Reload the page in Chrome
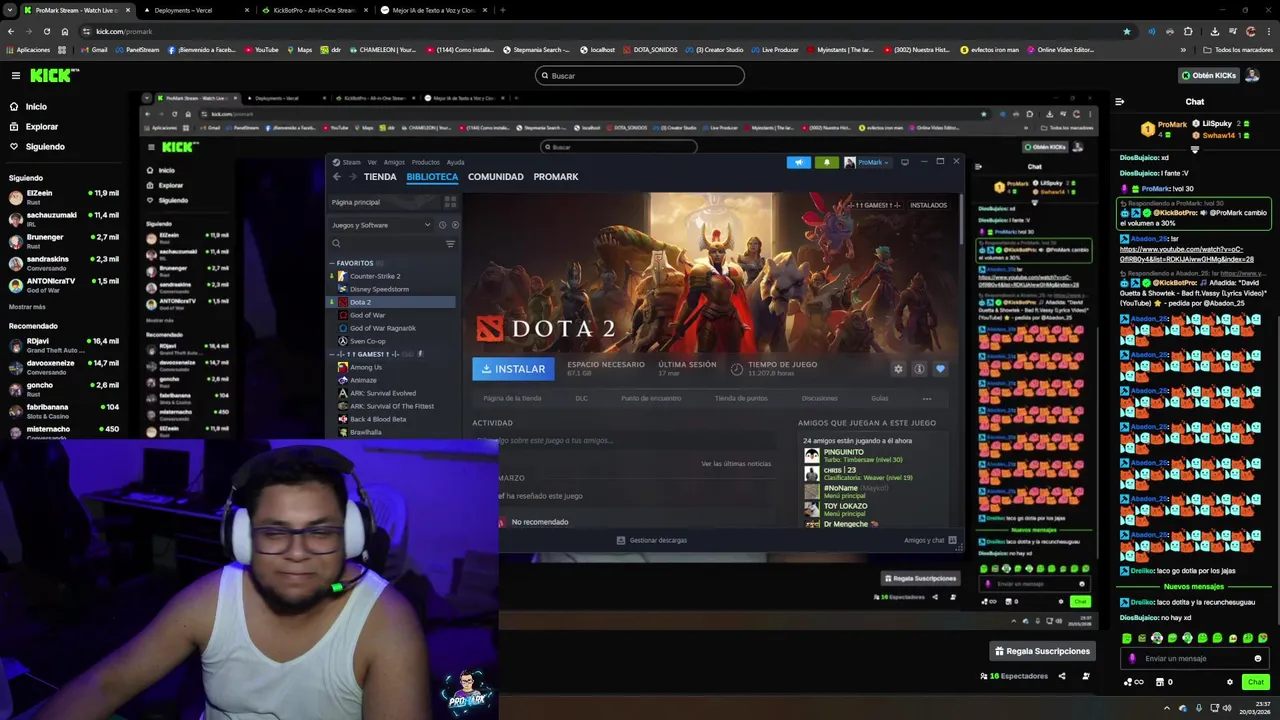1280x720 pixels. 47,31
